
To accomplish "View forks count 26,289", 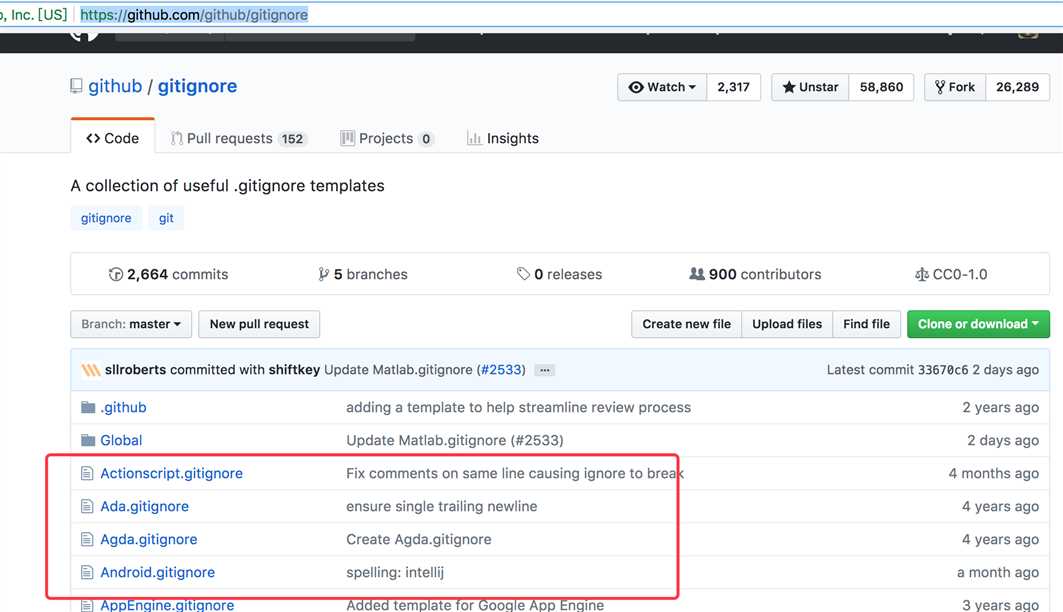I will point(1018,87).
